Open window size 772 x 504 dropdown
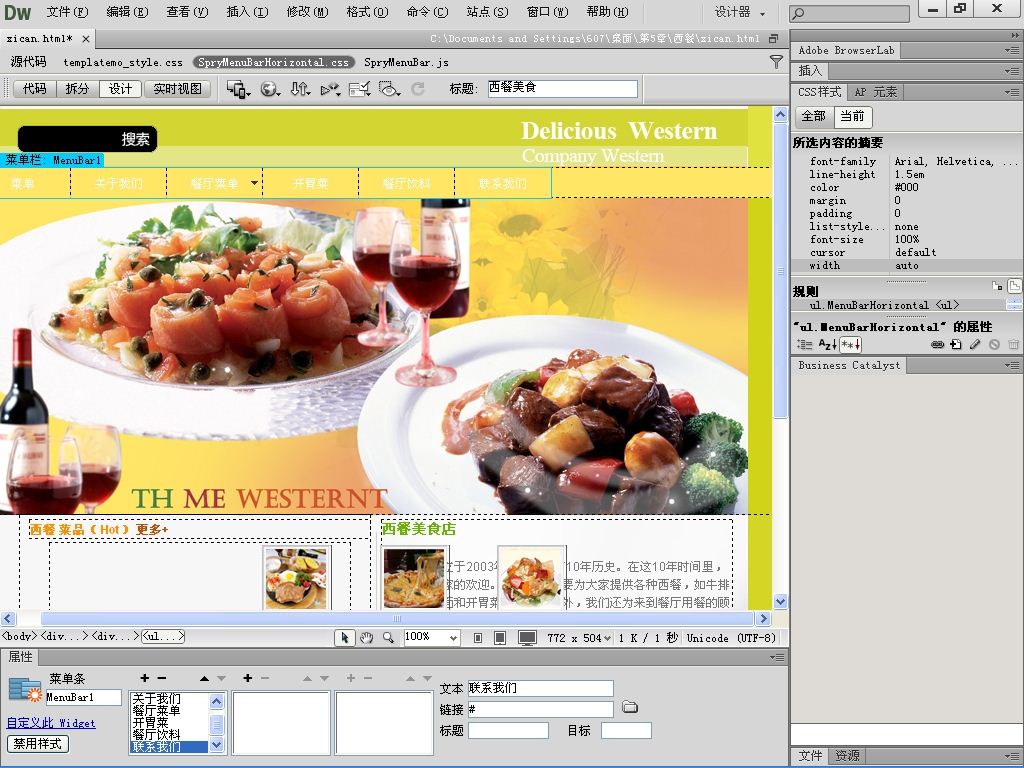The image size is (1024, 768). (579, 638)
